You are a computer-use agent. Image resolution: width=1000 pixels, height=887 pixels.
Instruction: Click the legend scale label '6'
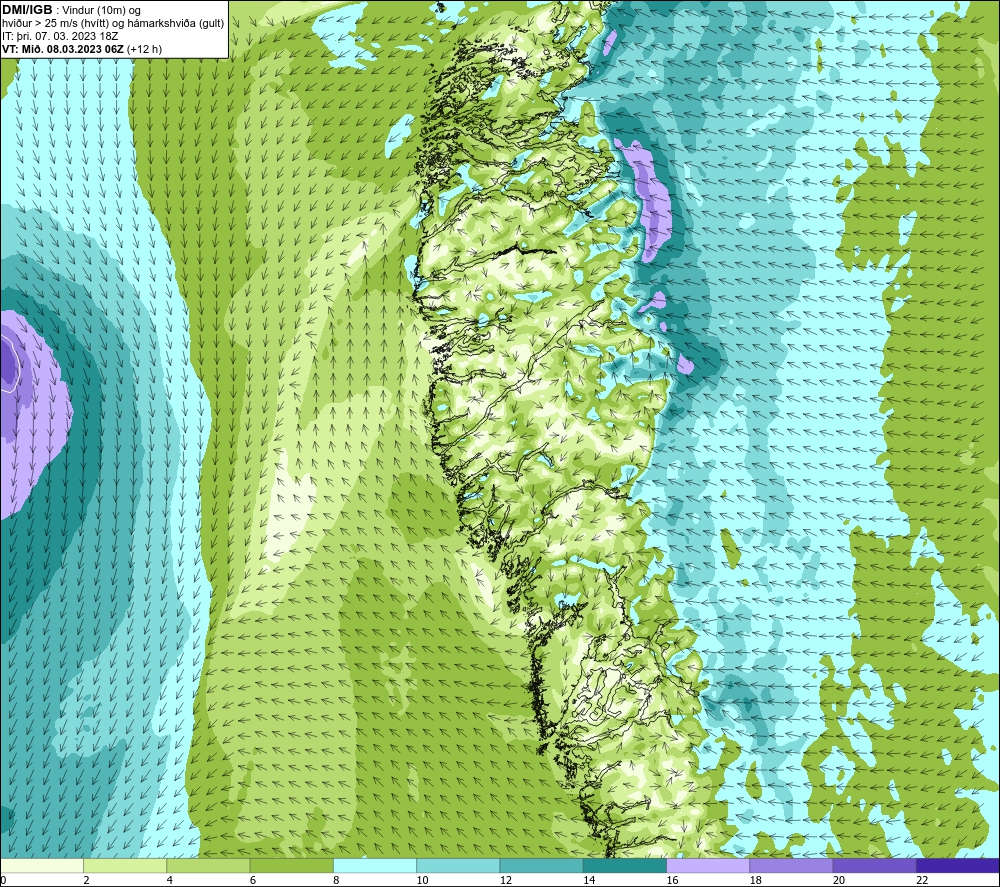pyautogui.click(x=253, y=880)
